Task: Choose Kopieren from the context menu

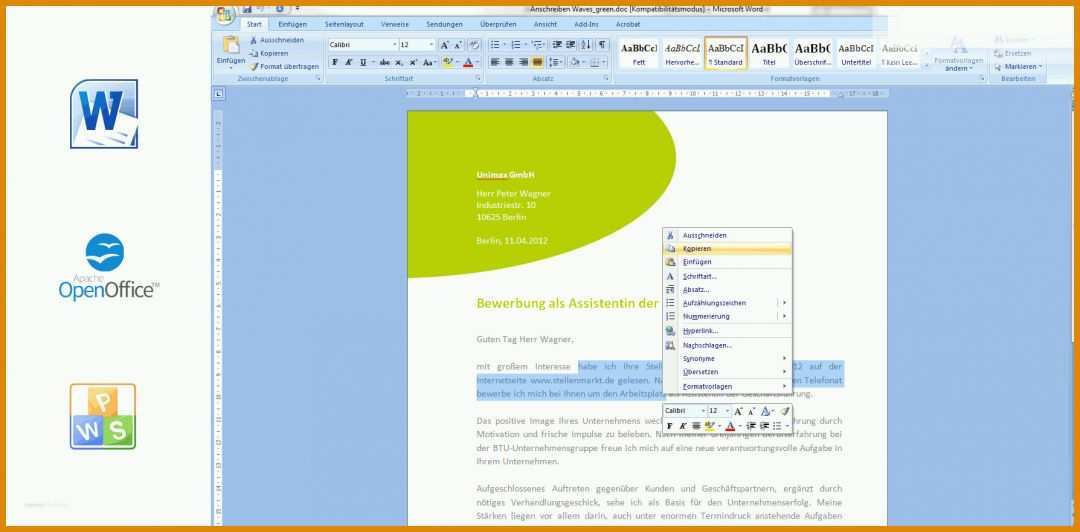Action: point(727,248)
